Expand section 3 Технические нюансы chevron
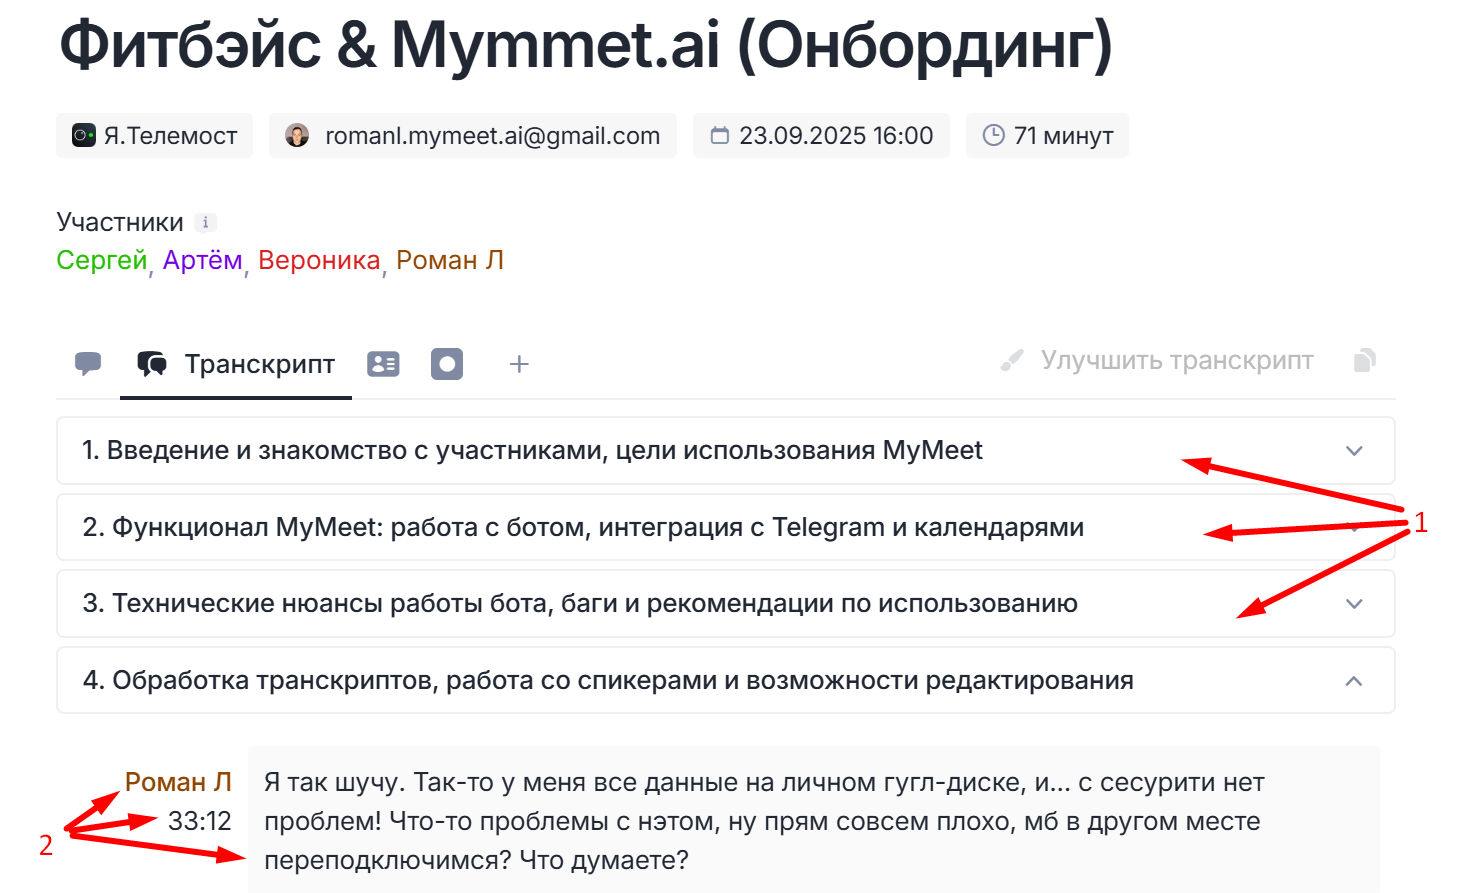Screen dimensions: 1467x893 pos(1354,604)
